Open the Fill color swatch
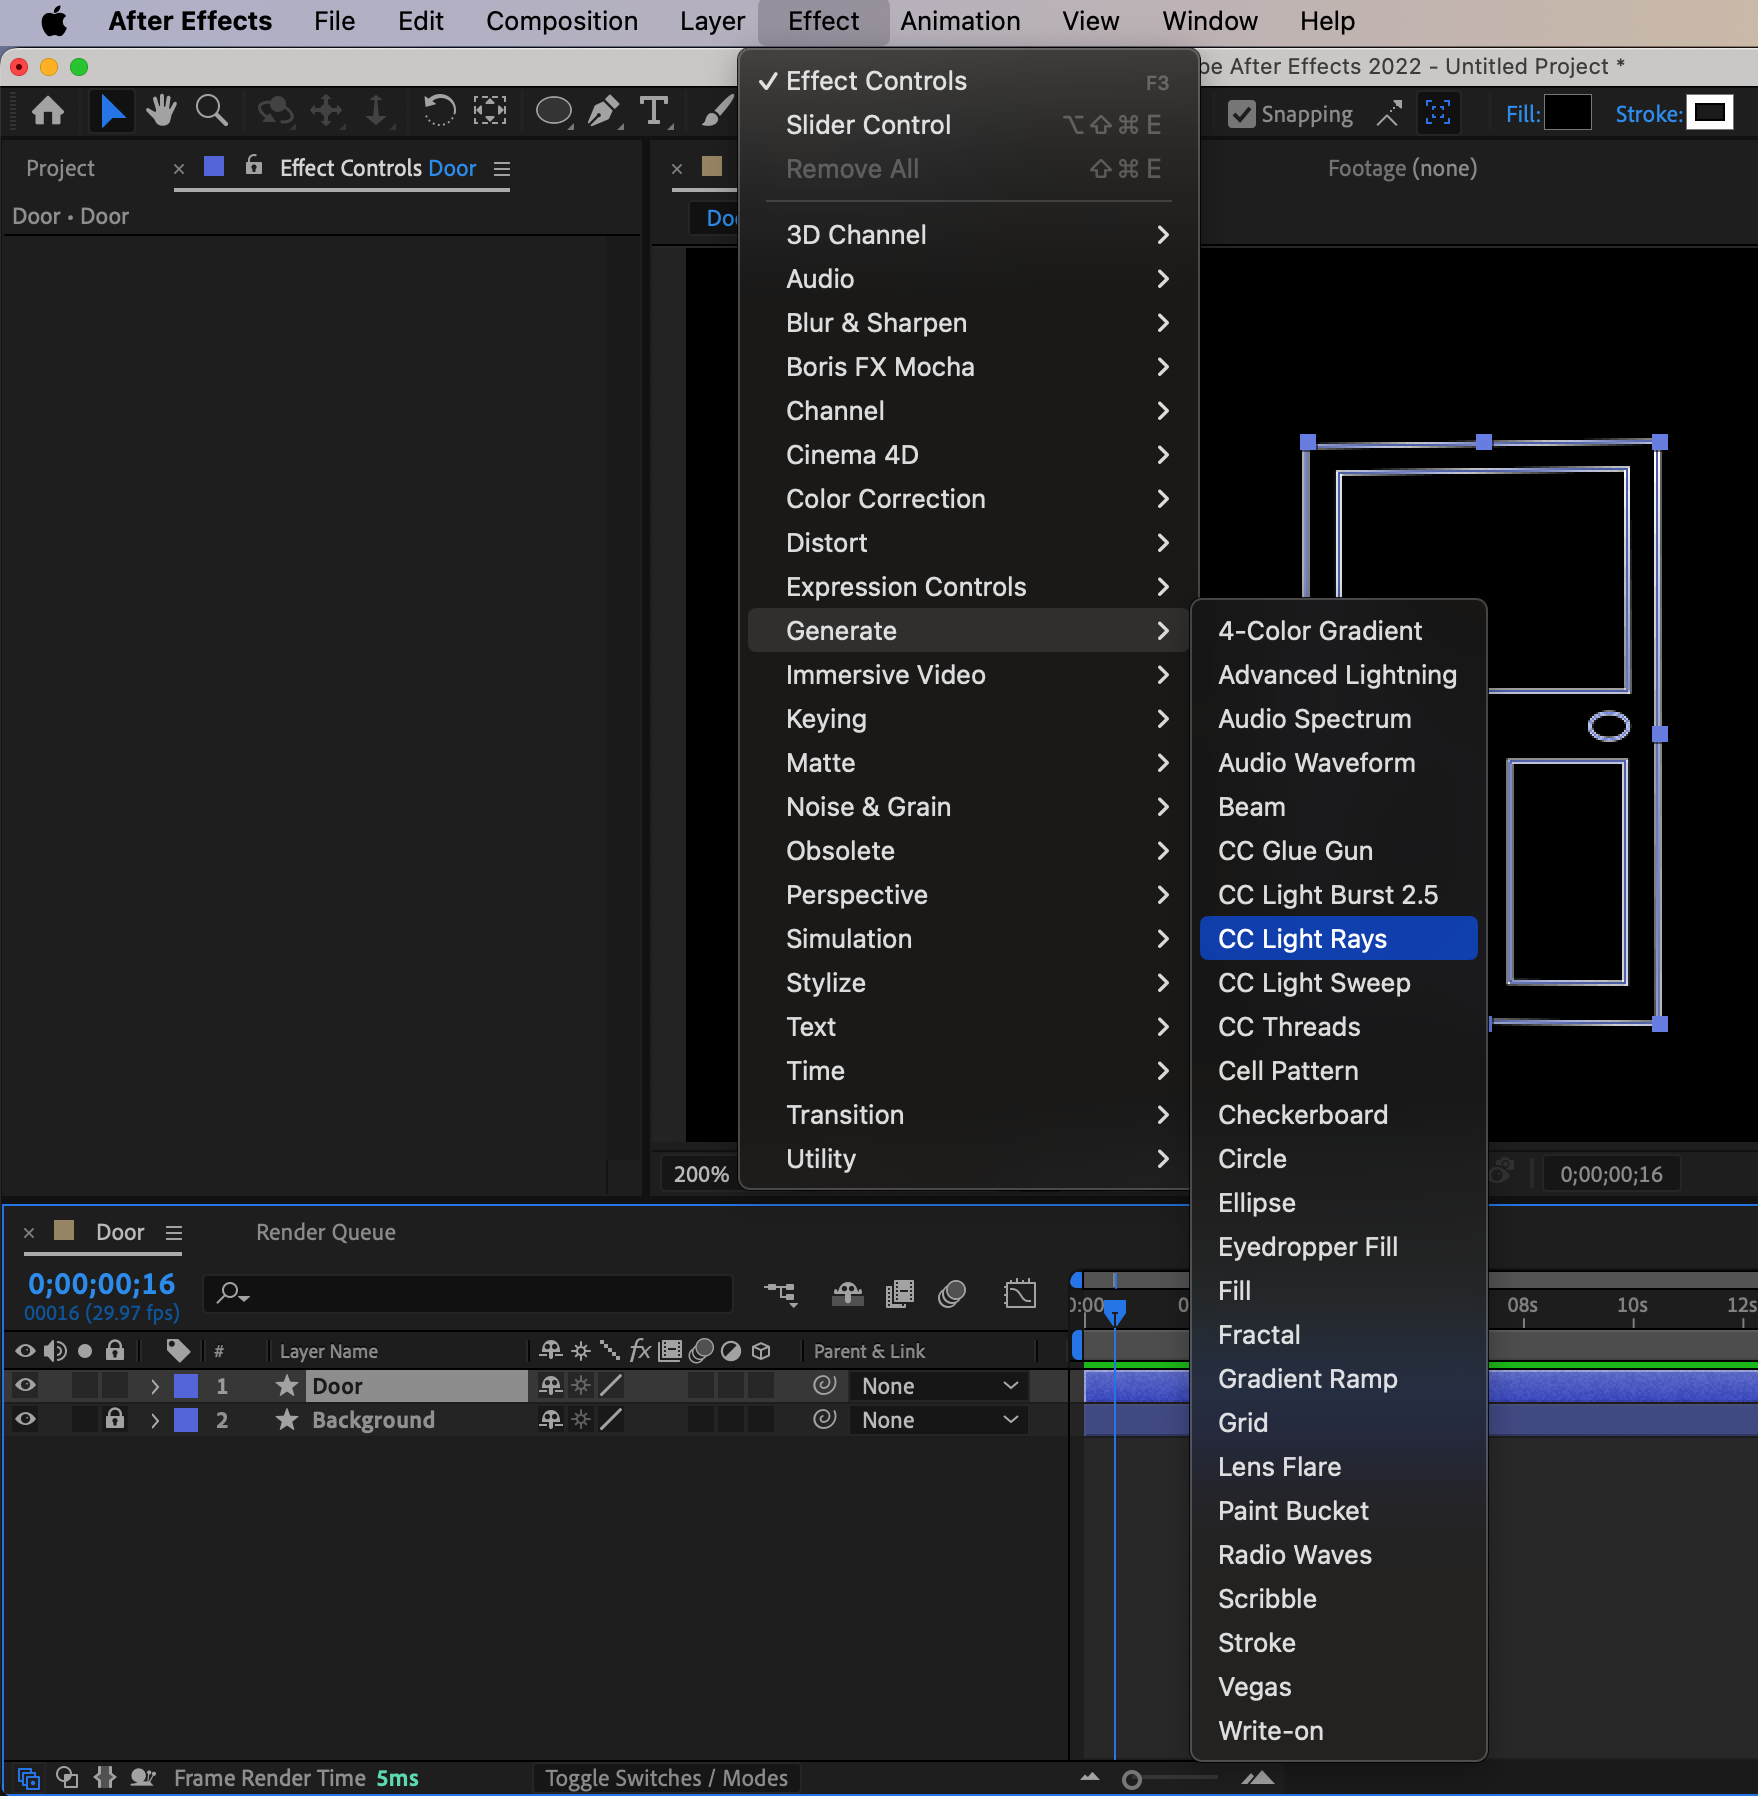This screenshot has width=1758, height=1796. click(1567, 113)
